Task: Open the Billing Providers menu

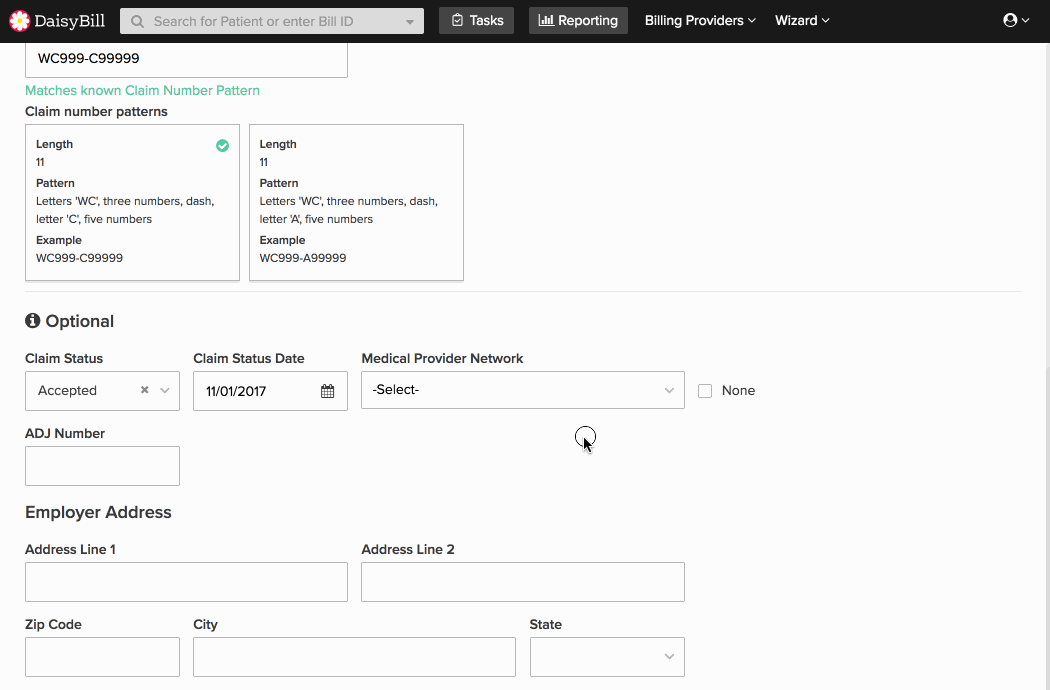Action: pos(700,20)
